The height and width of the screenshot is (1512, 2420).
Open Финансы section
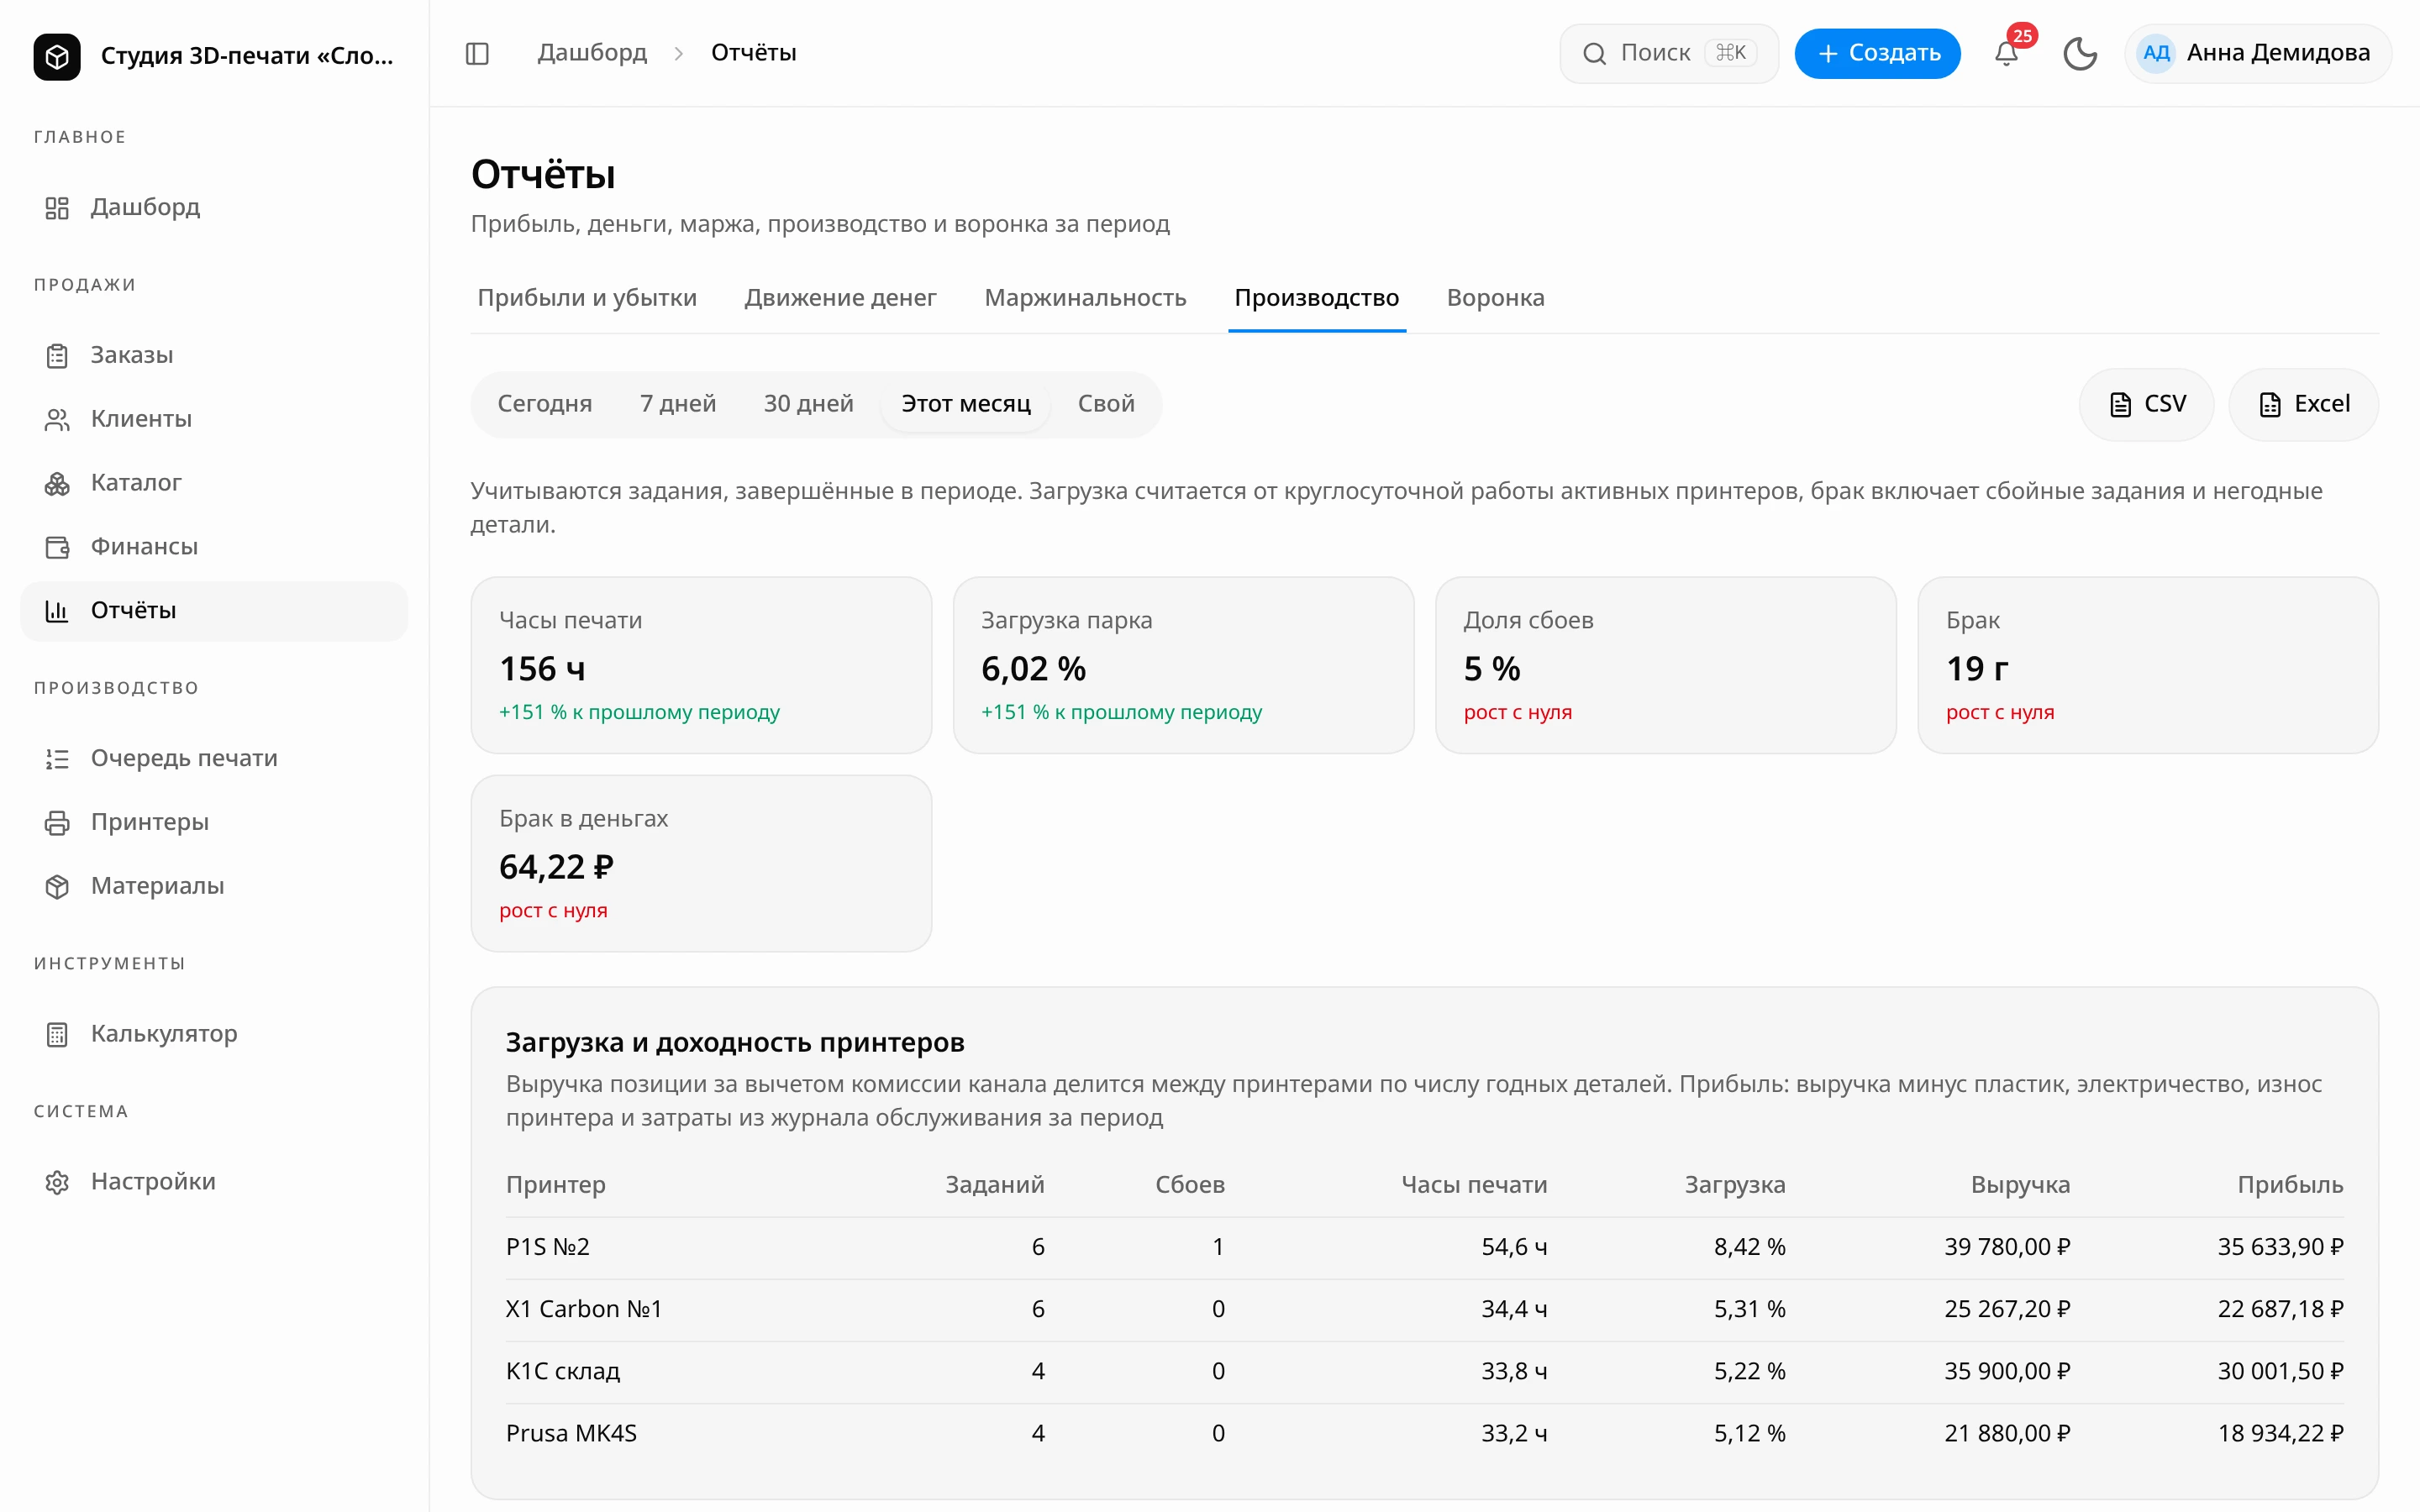coord(214,547)
